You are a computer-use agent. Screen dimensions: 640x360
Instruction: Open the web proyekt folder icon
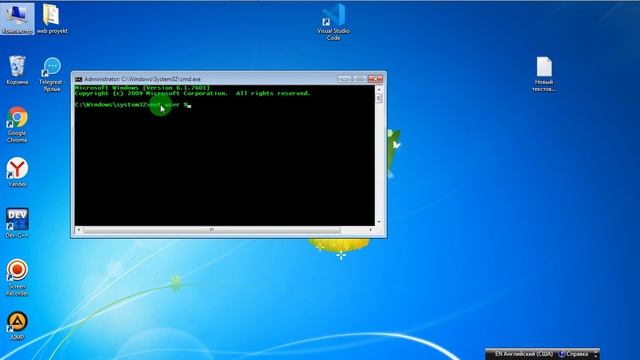[52, 19]
